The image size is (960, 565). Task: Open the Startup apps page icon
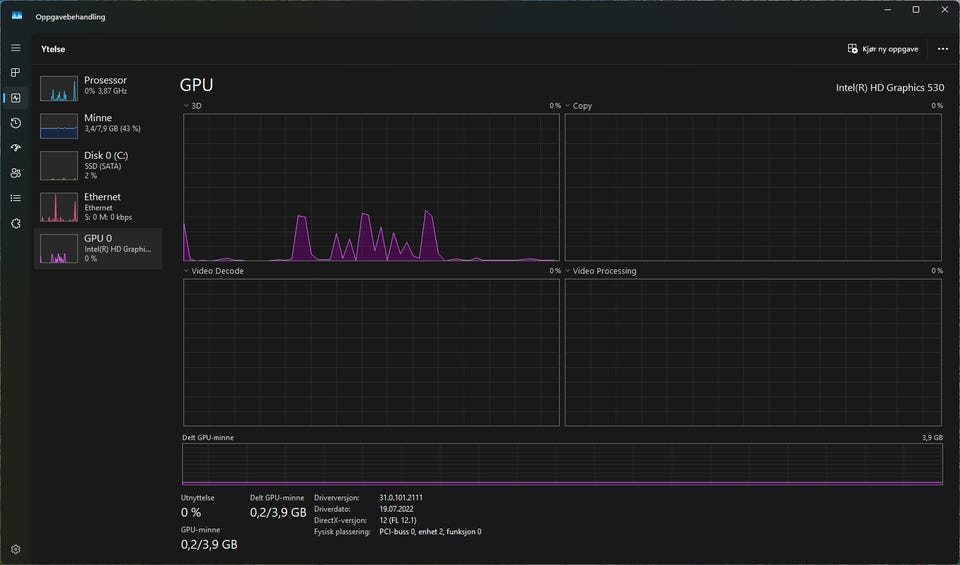(15, 148)
